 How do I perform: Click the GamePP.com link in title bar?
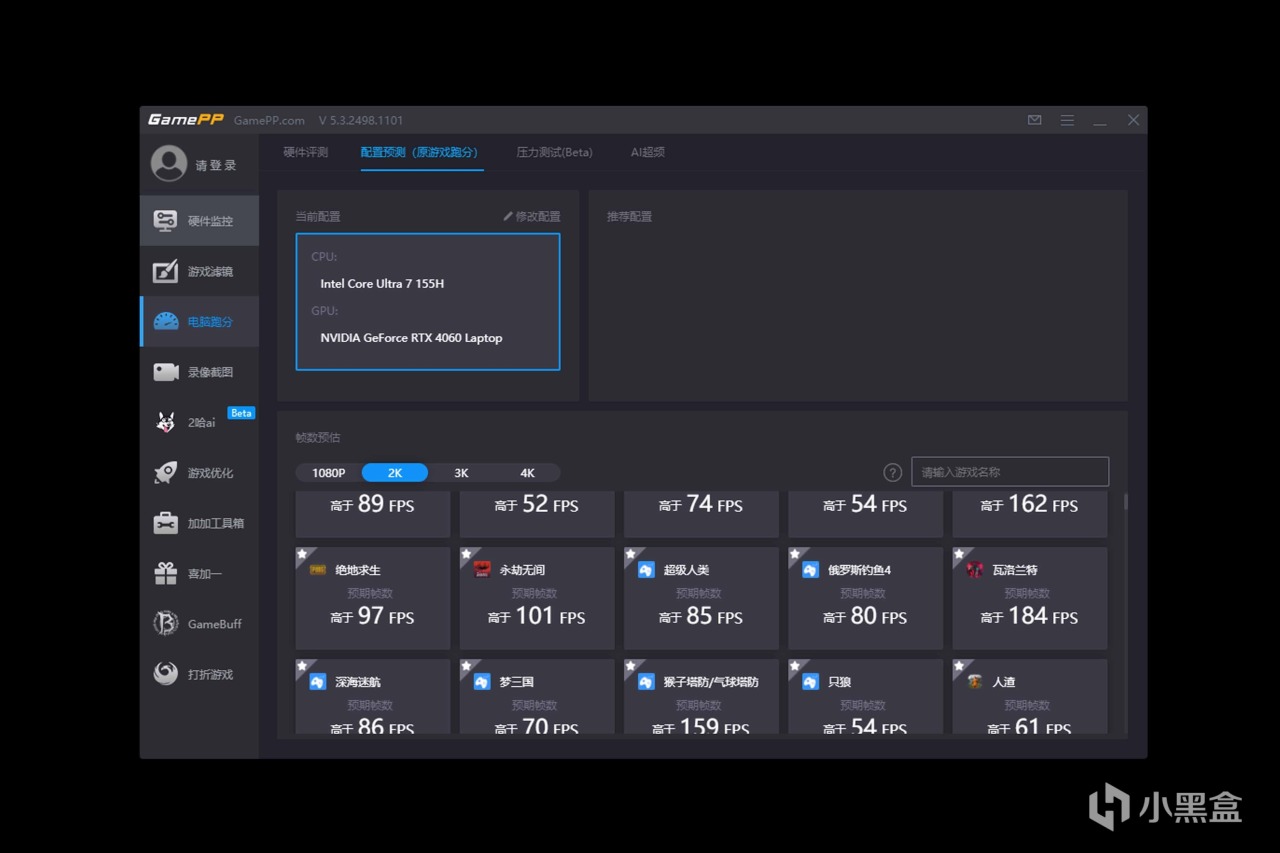click(269, 120)
